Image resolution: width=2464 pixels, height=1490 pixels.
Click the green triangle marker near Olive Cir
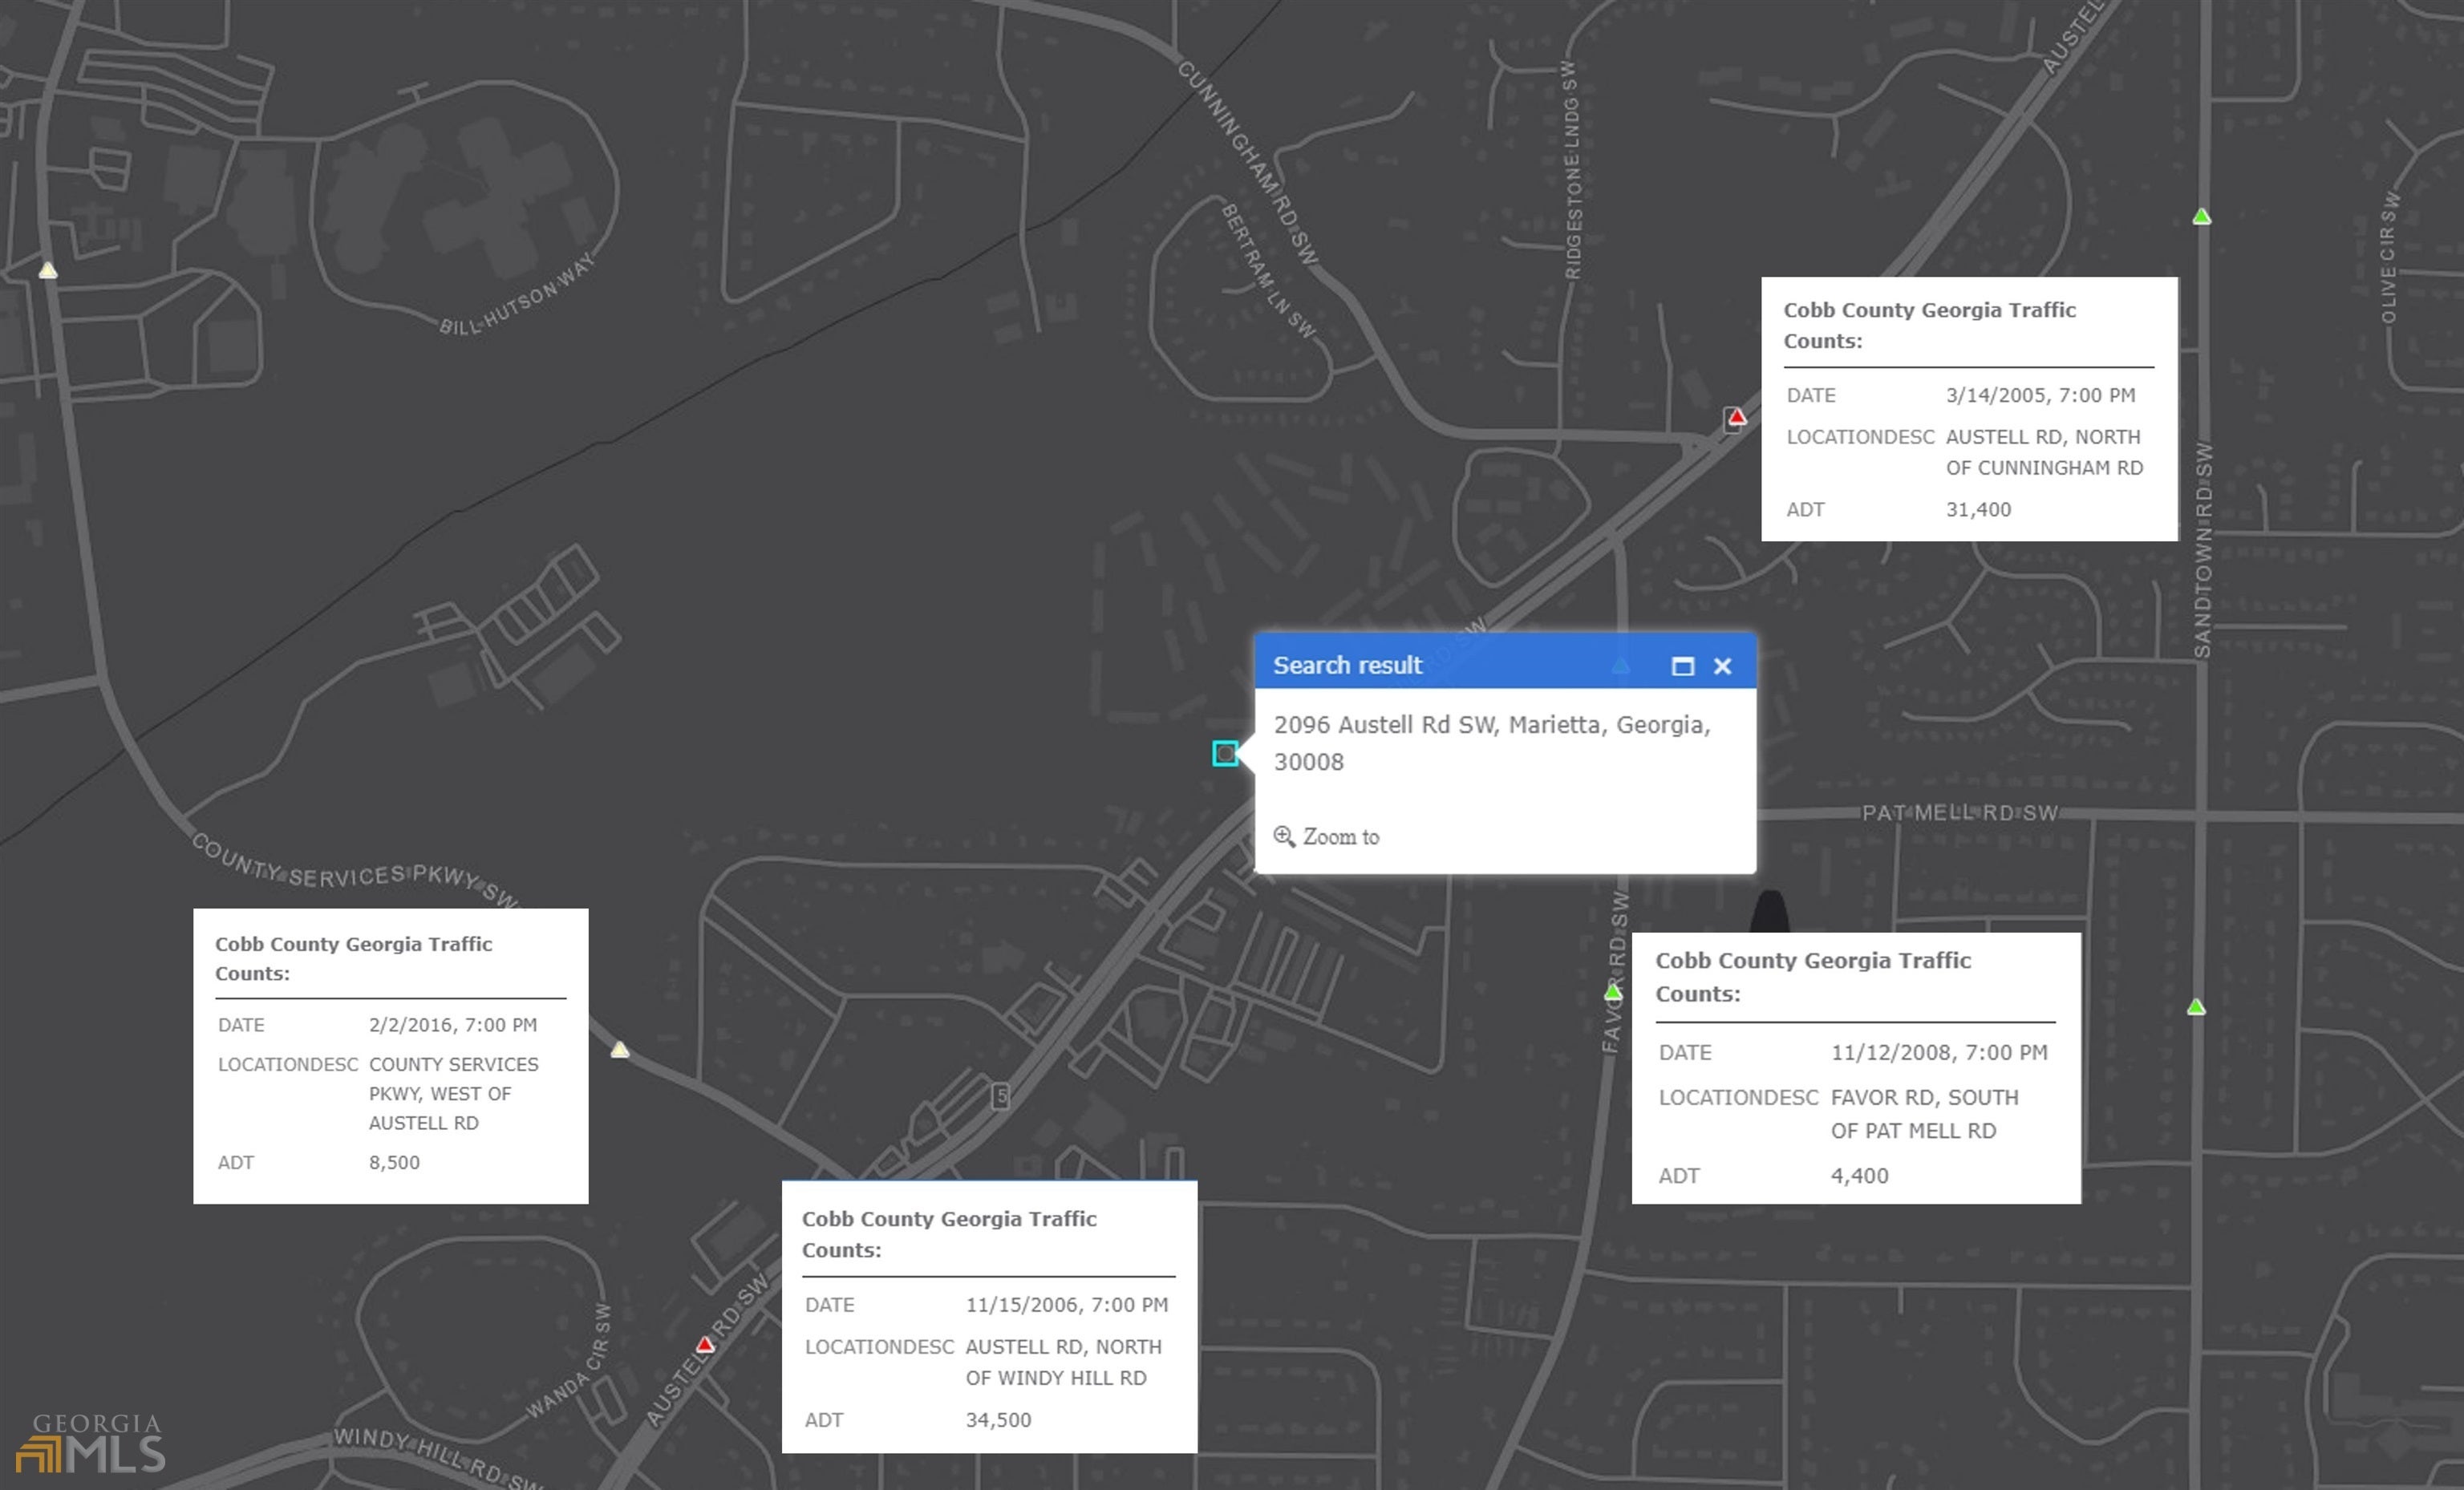(x=2201, y=217)
